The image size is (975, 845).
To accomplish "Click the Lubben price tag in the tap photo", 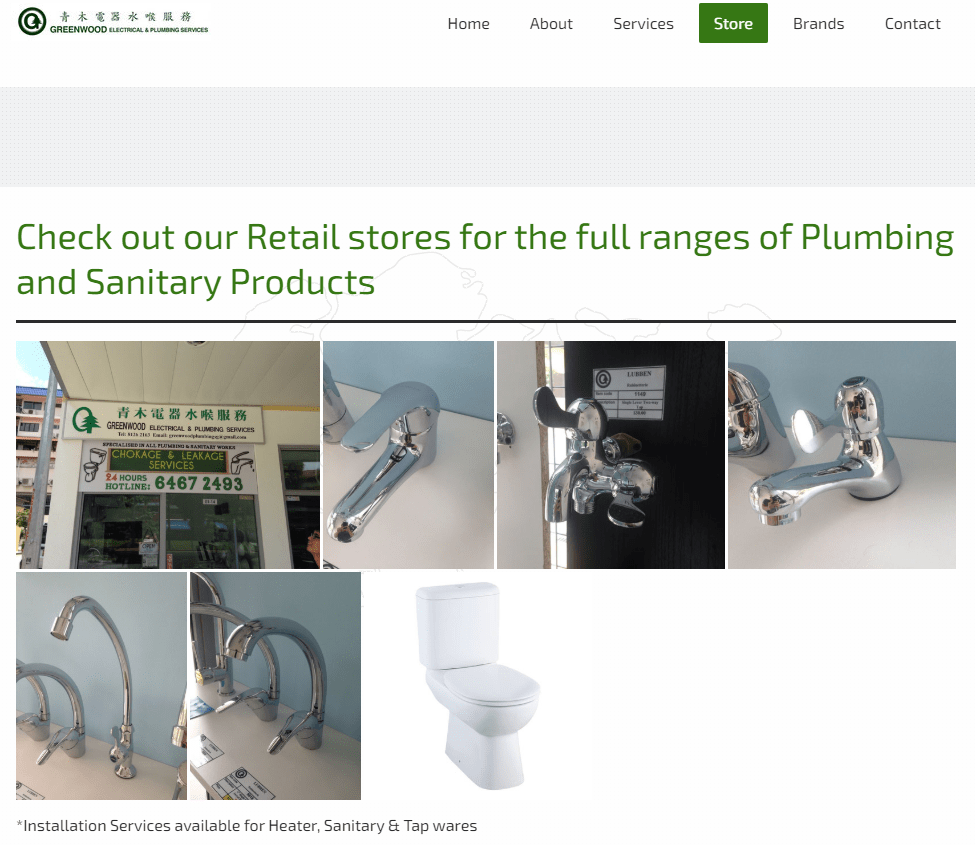I will [630, 392].
